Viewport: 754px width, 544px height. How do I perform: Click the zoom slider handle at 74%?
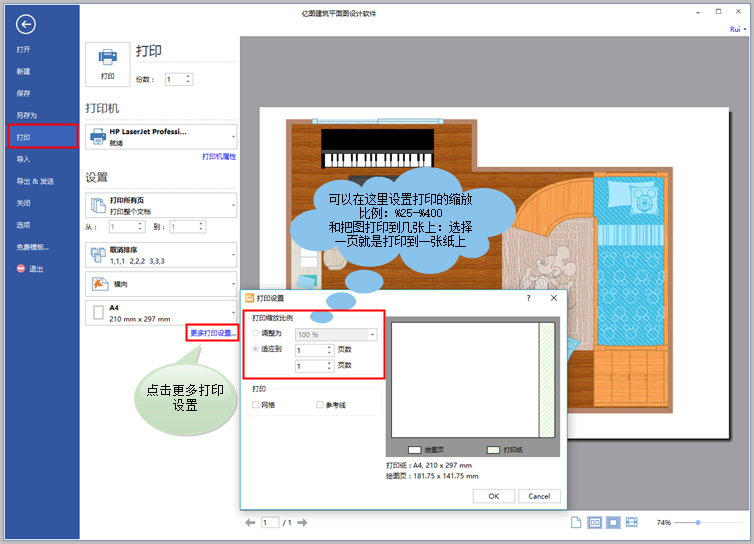(698, 522)
